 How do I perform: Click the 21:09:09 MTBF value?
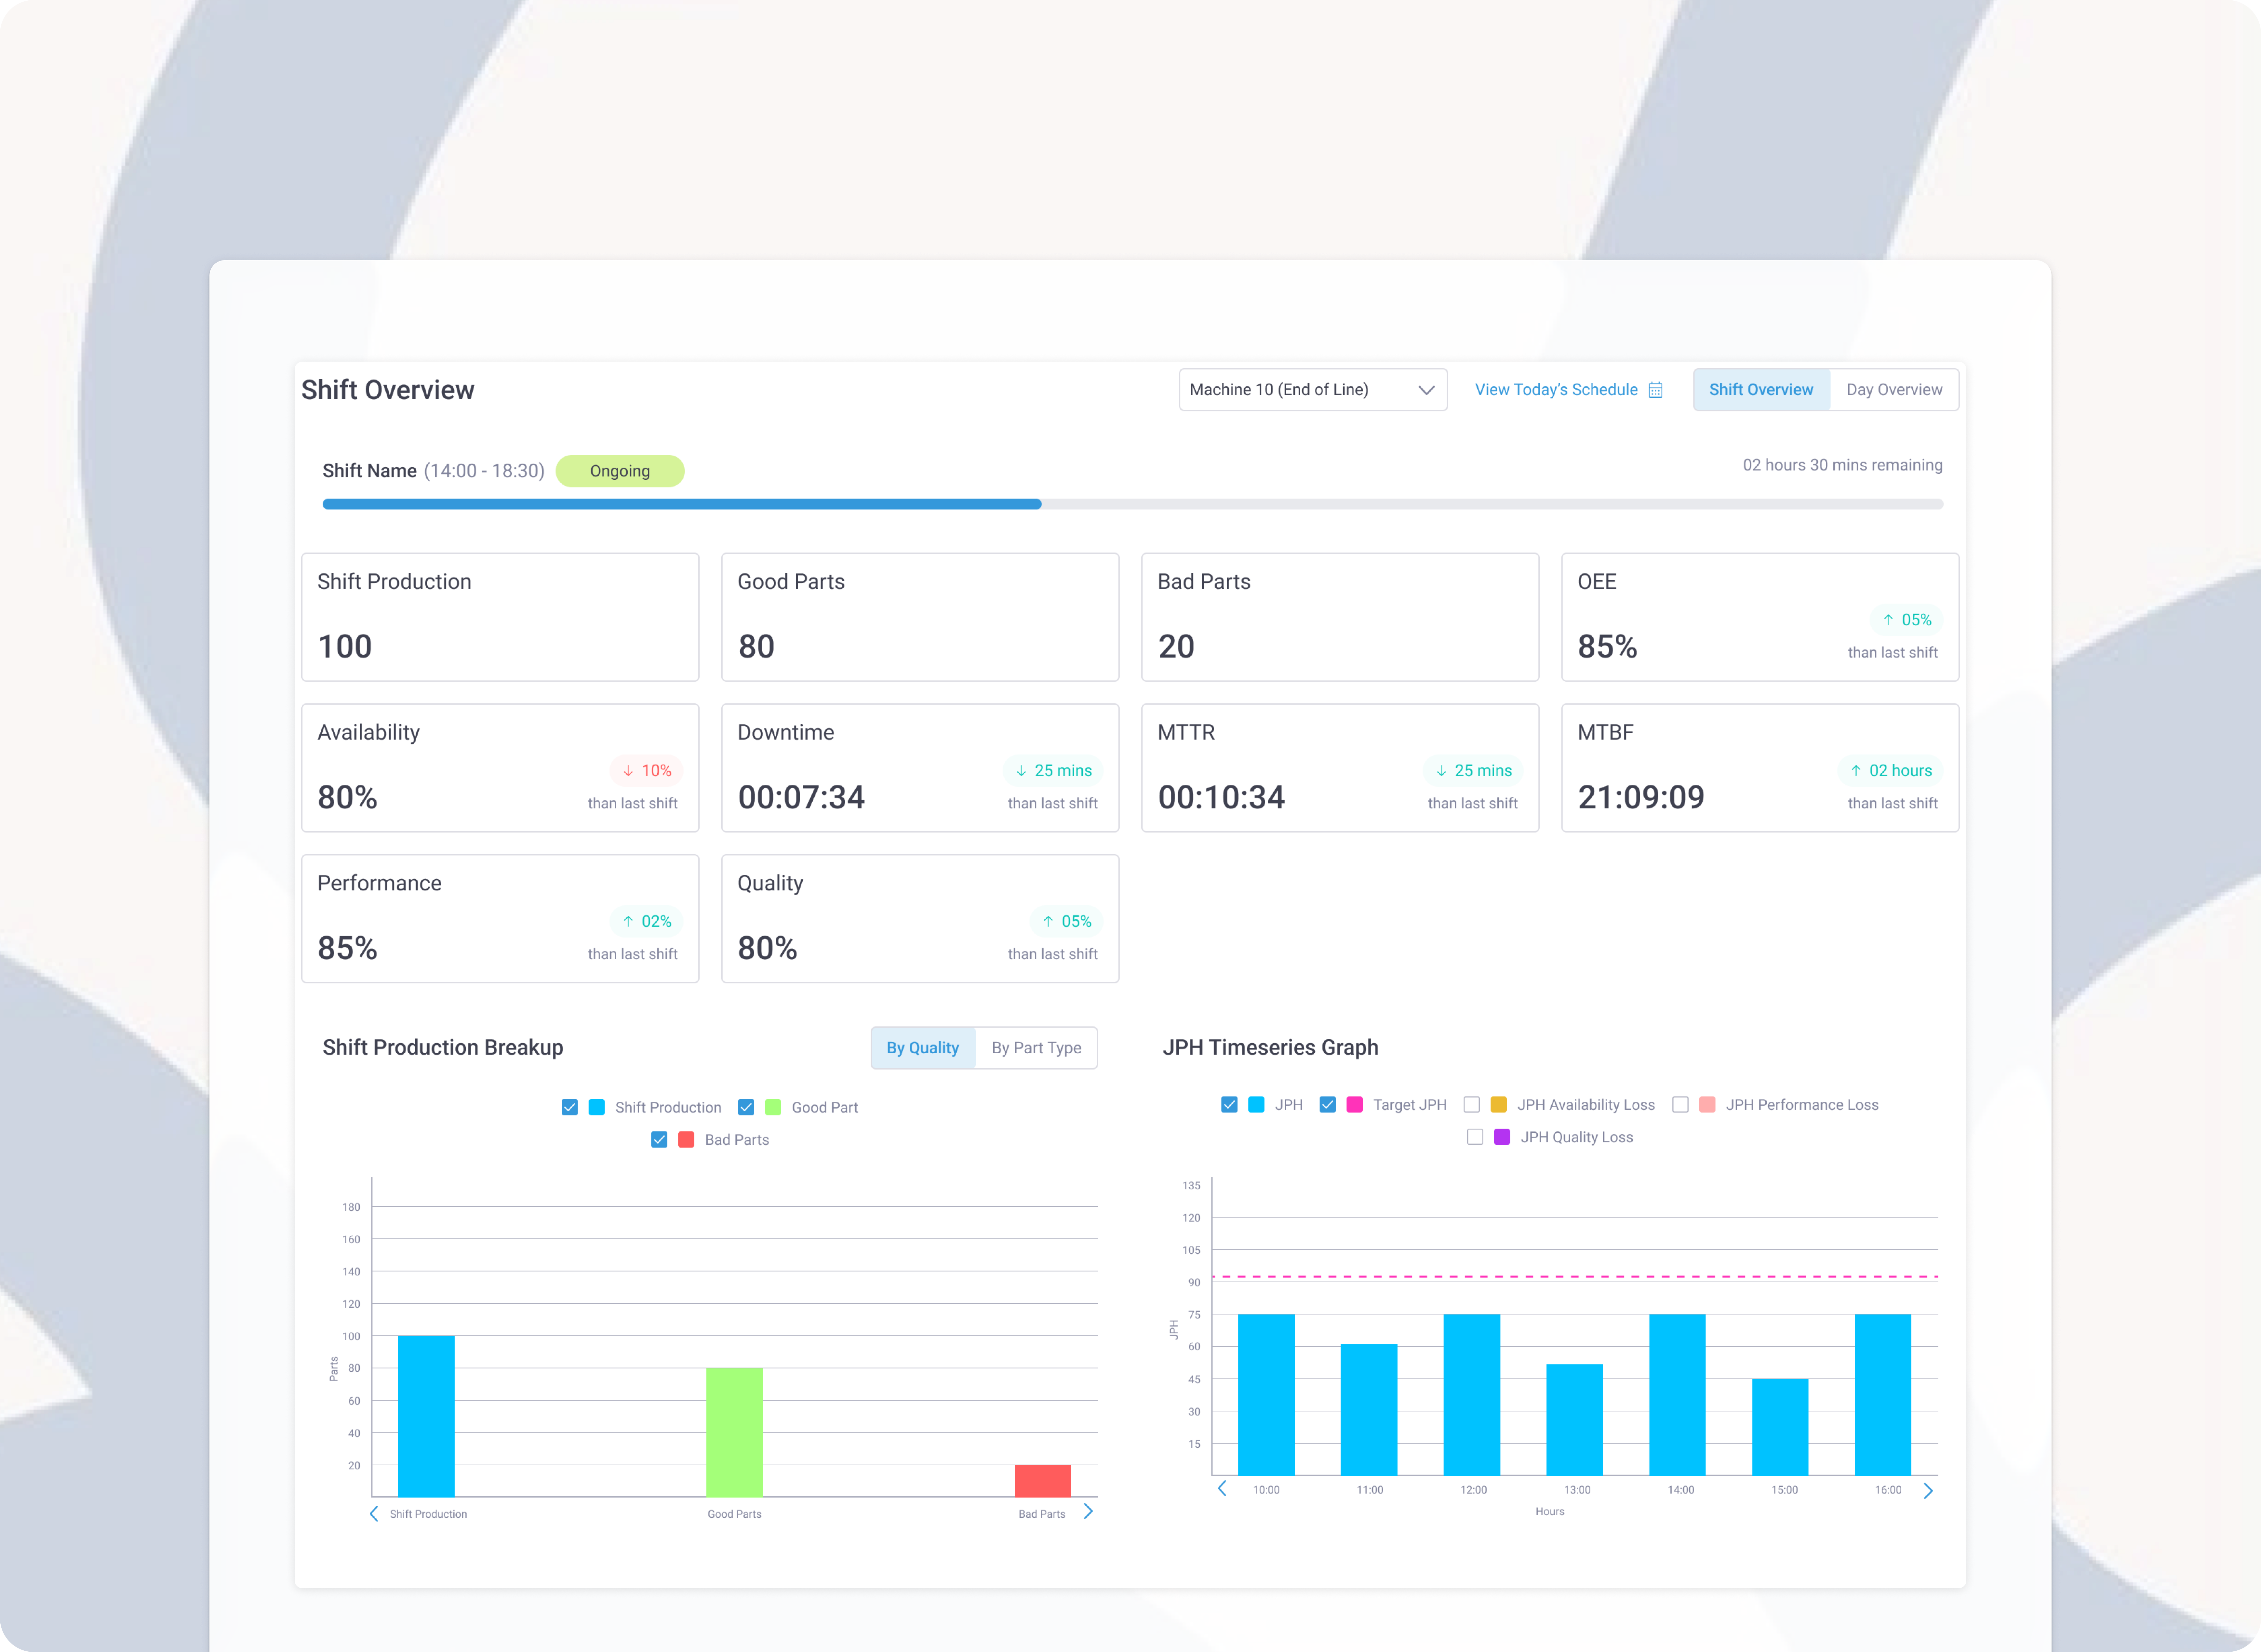(1641, 797)
